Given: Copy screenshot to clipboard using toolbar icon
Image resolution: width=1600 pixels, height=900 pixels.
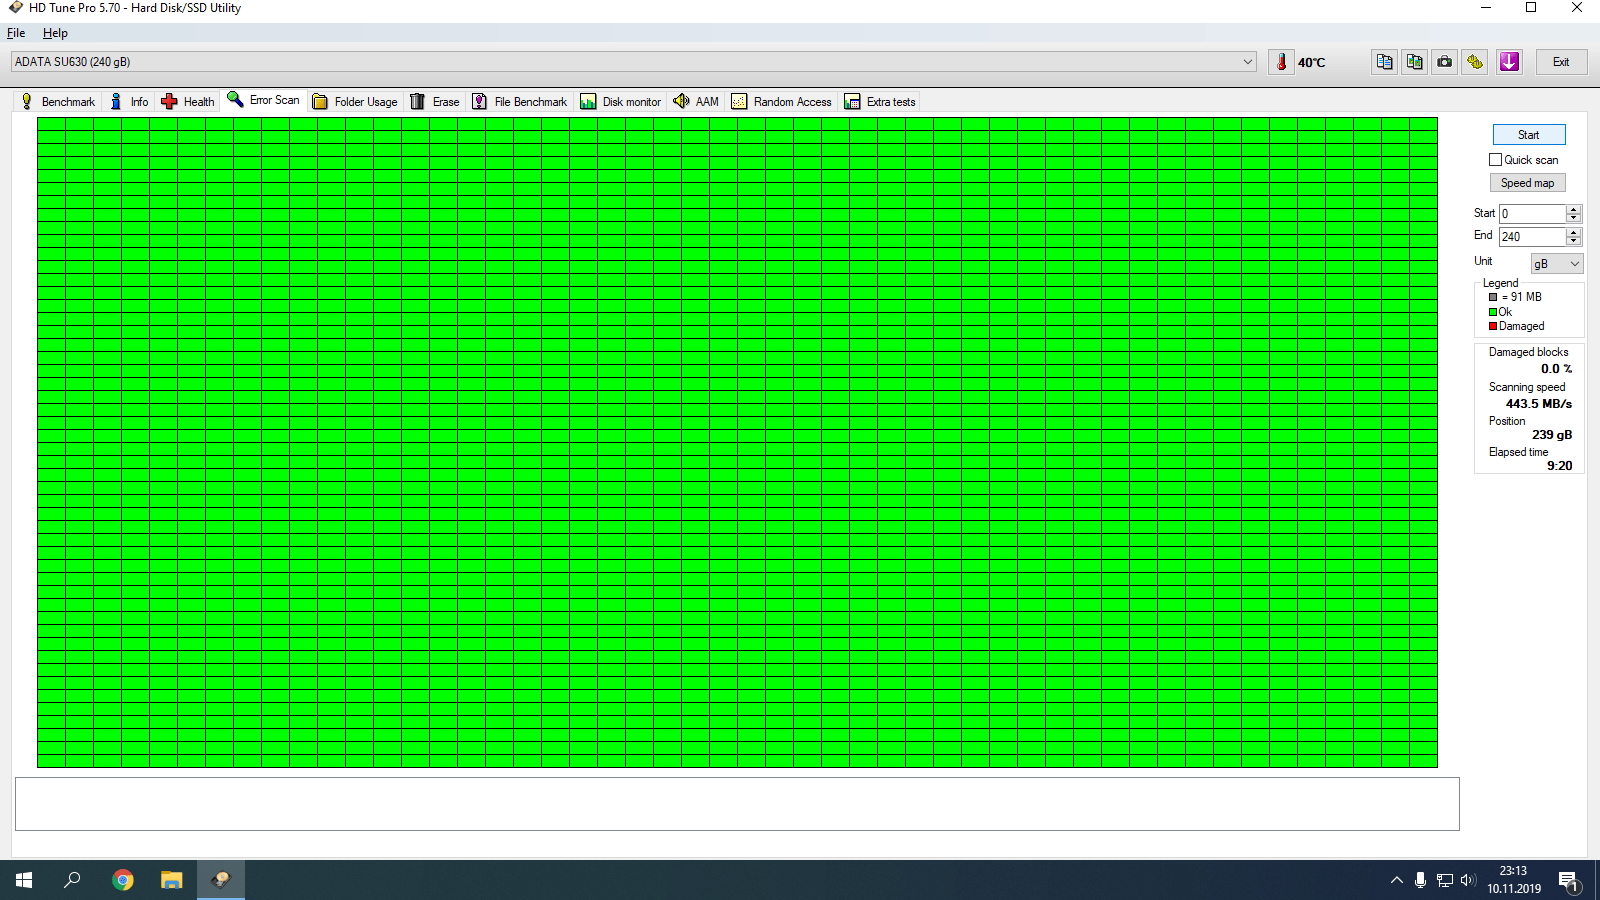Looking at the screenshot, I should pos(1414,62).
